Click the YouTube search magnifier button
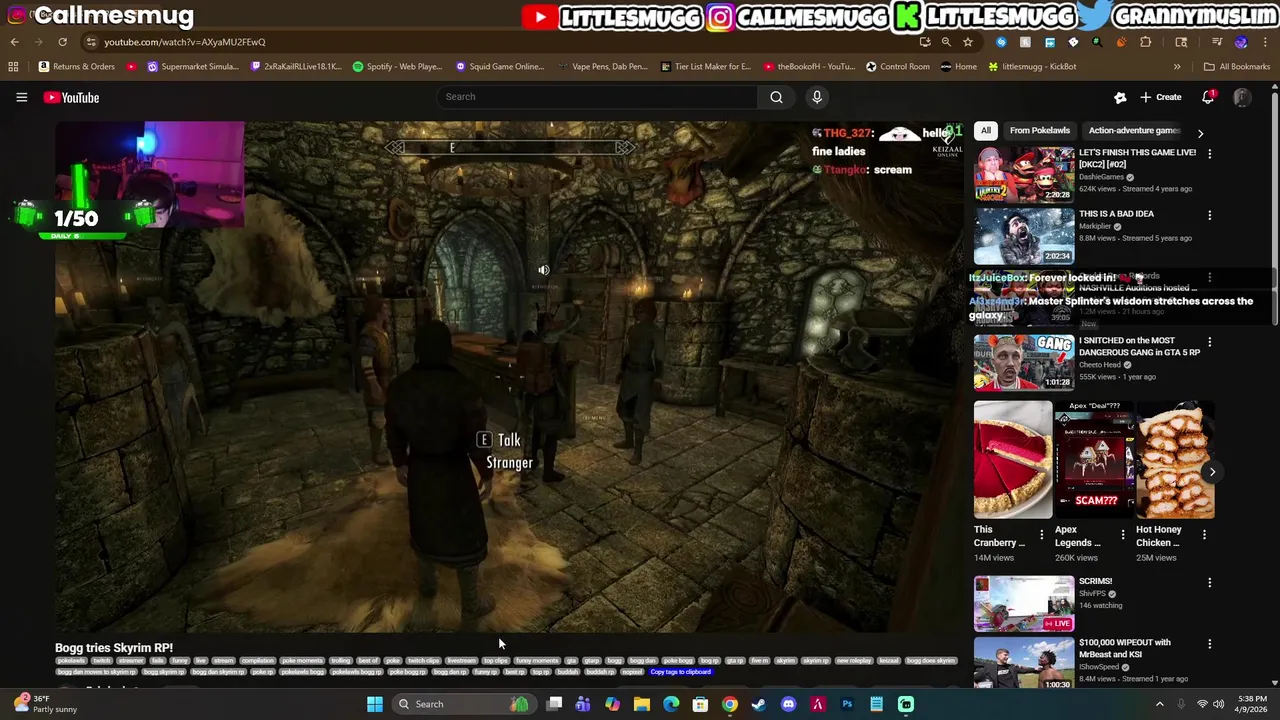This screenshot has width=1280, height=720. [x=776, y=97]
